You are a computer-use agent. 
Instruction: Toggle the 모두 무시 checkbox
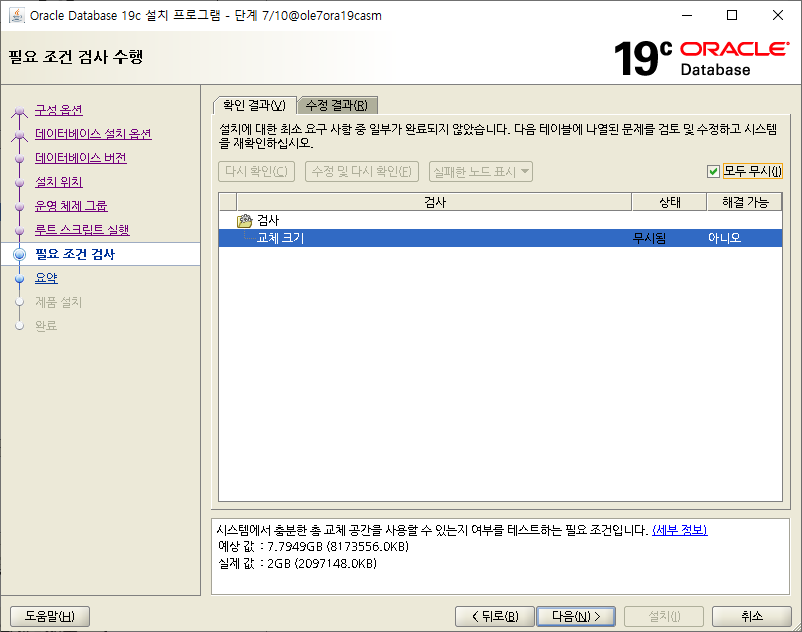(x=713, y=171)
